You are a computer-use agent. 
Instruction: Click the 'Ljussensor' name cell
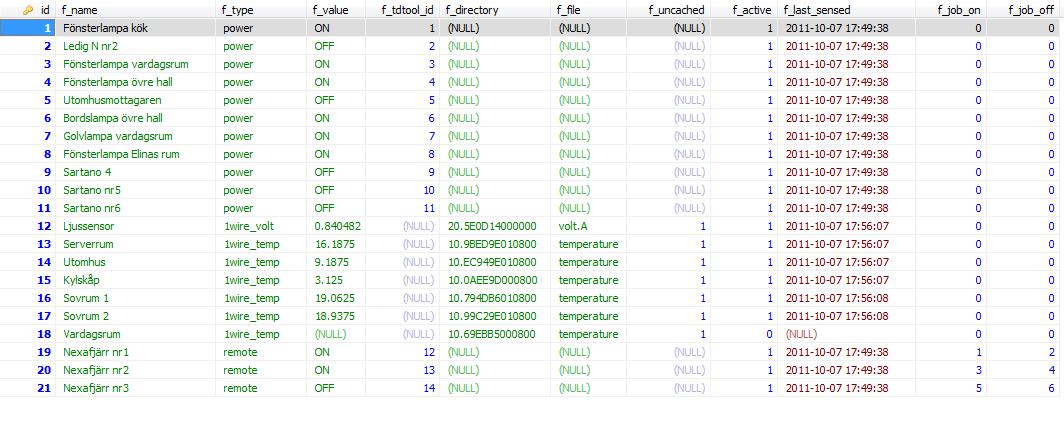click(x=89, y=227)
